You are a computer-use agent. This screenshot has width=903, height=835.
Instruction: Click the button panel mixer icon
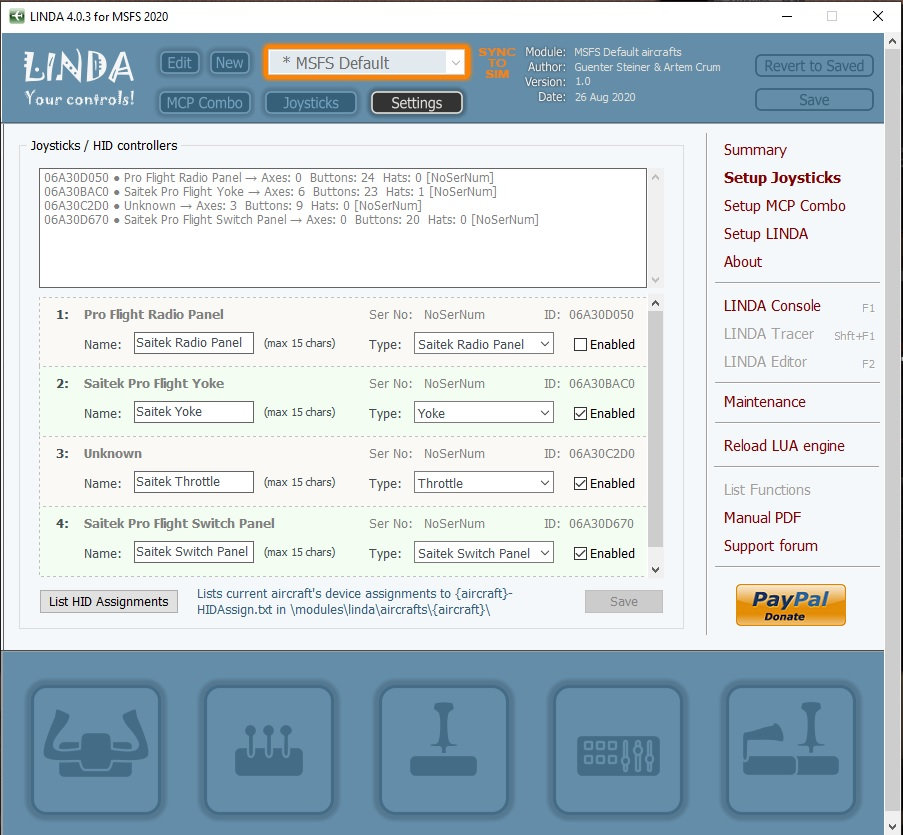[x=618, y=749]
